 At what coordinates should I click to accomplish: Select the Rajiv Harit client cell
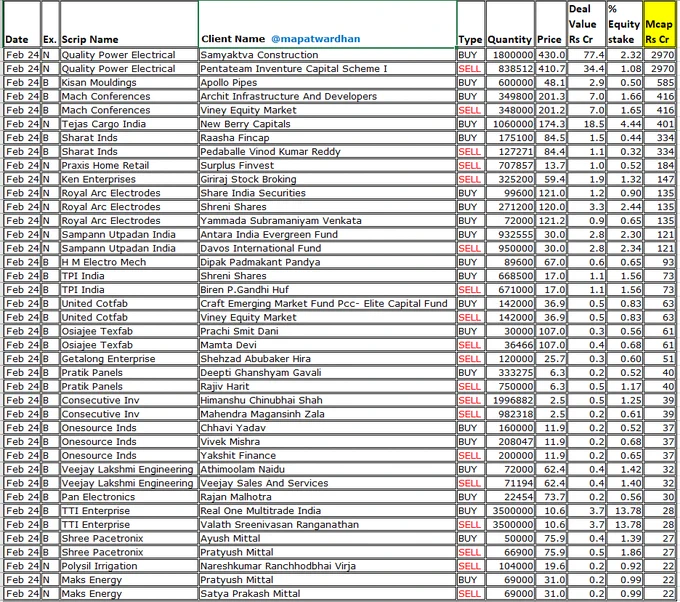pyautogui.click(x=327, y=386)
